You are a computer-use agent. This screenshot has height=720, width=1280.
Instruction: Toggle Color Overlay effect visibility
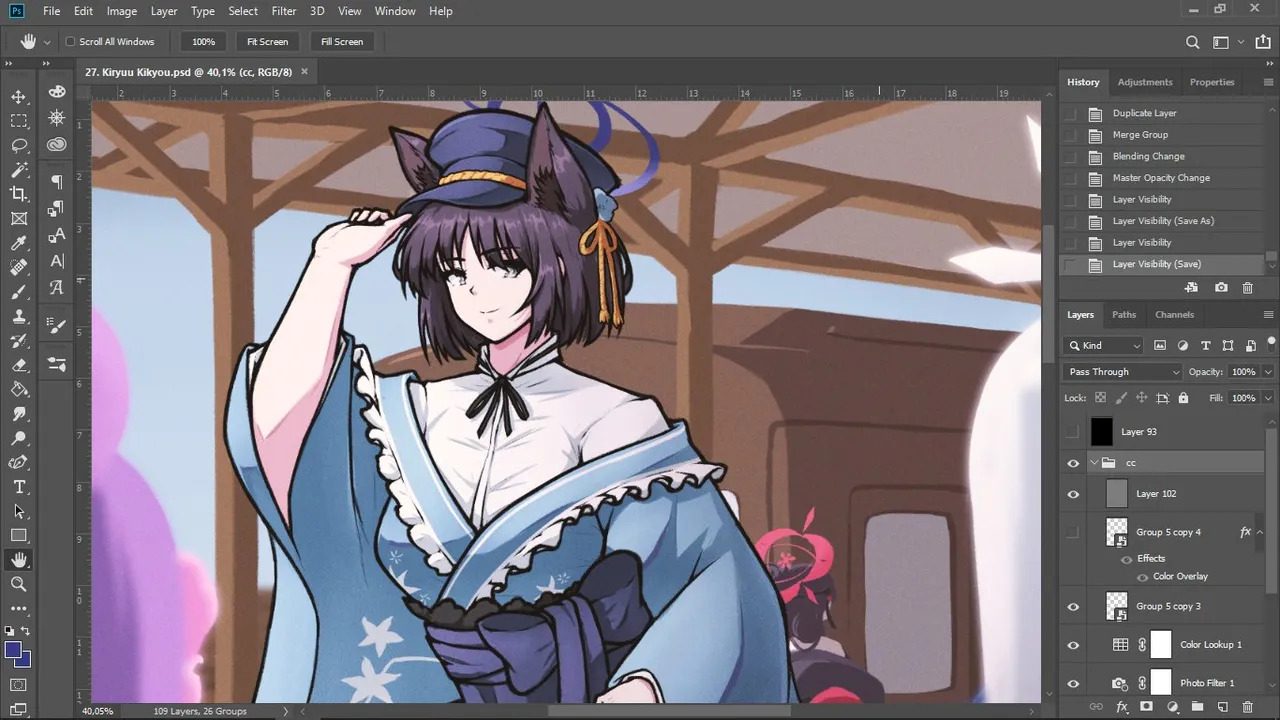pos(1143,577)
